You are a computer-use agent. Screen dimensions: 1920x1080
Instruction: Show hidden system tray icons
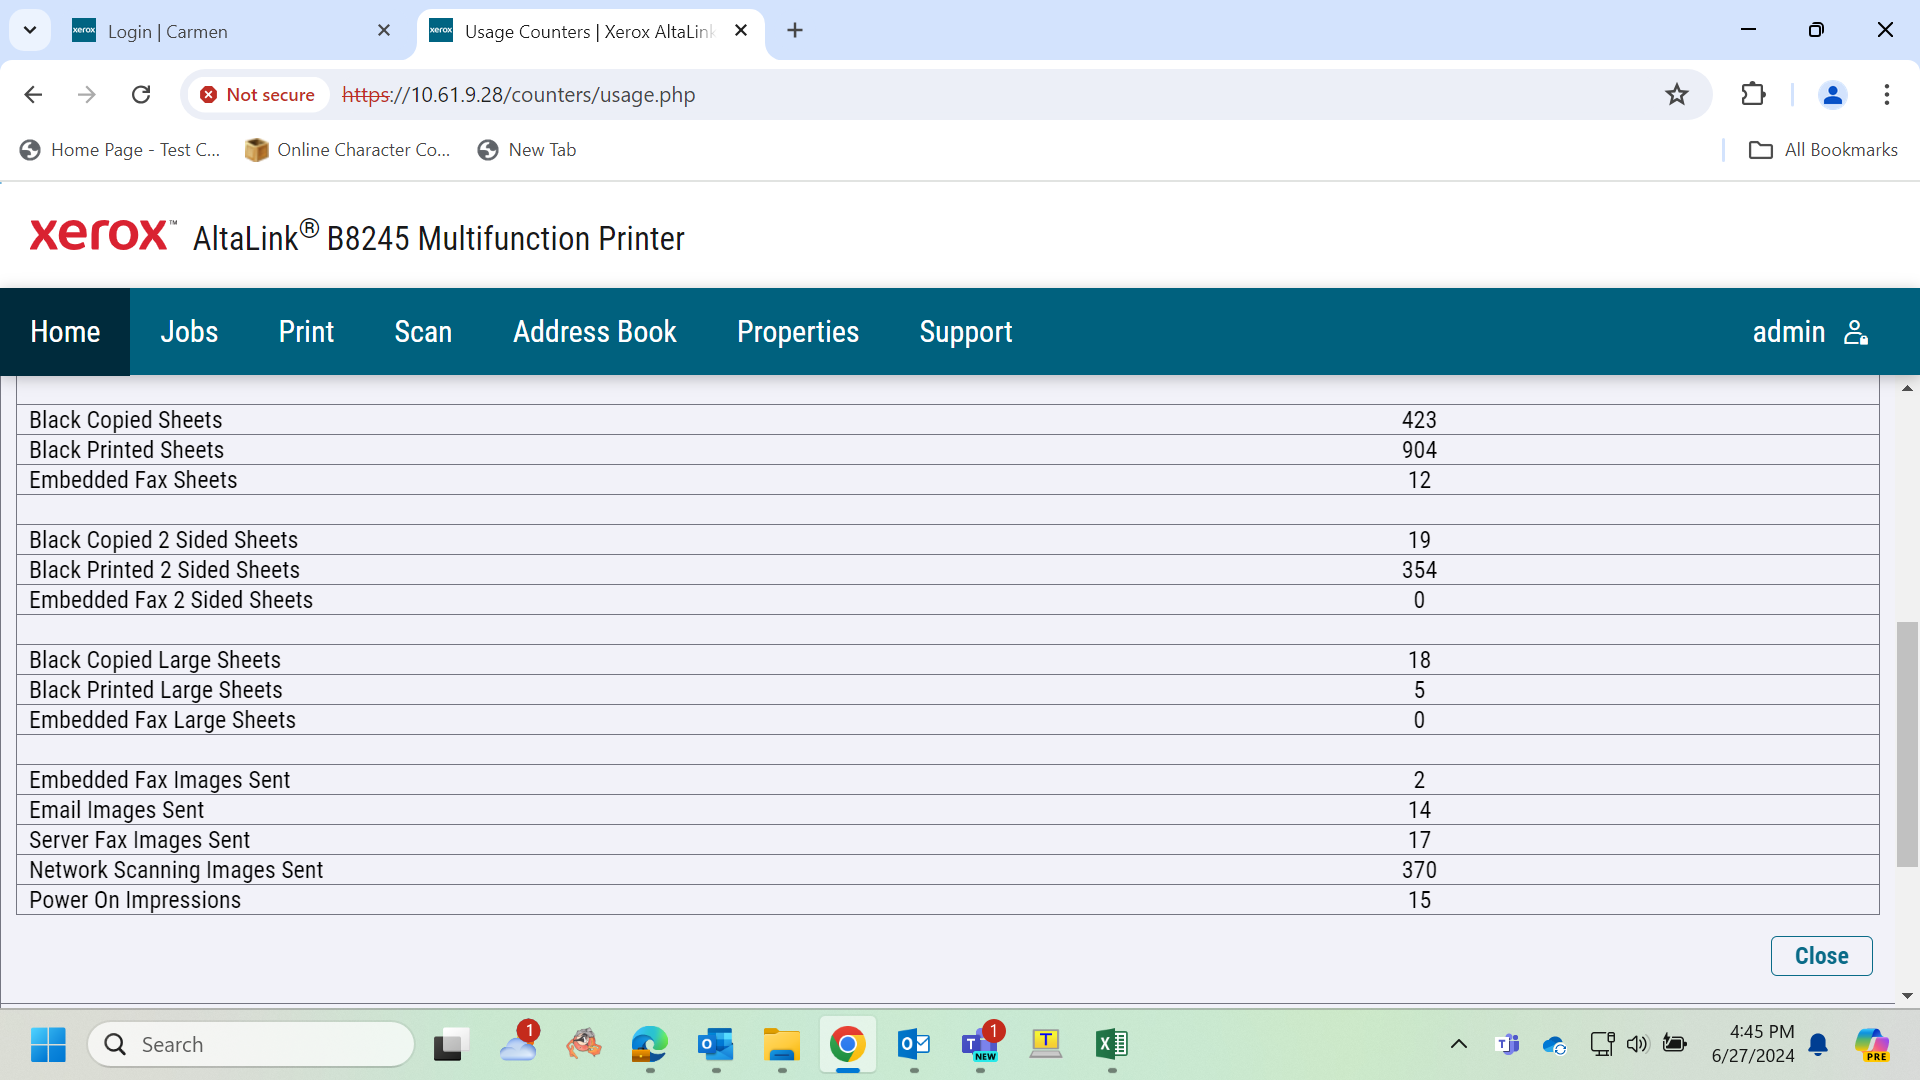pyautogui.click(x=1459, y=1045)
